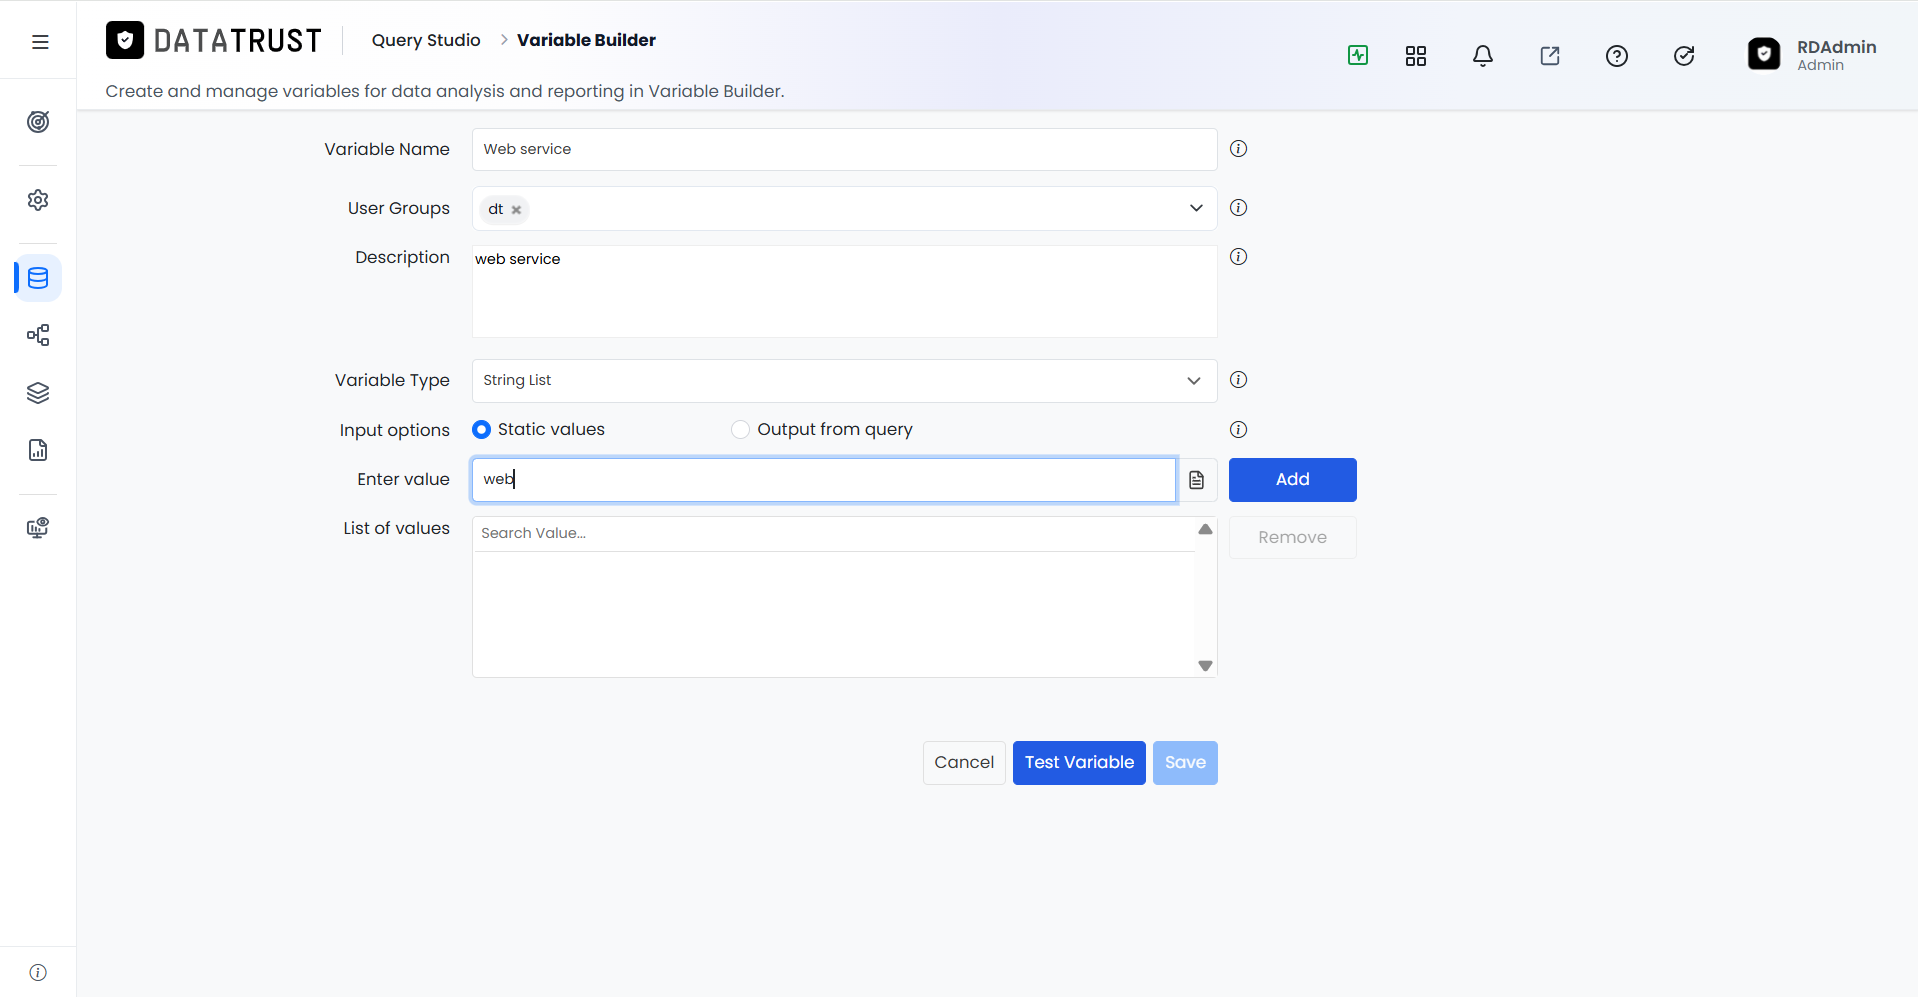Click the external link share icon
1918x997 pixels.
tap(1550, 56)
